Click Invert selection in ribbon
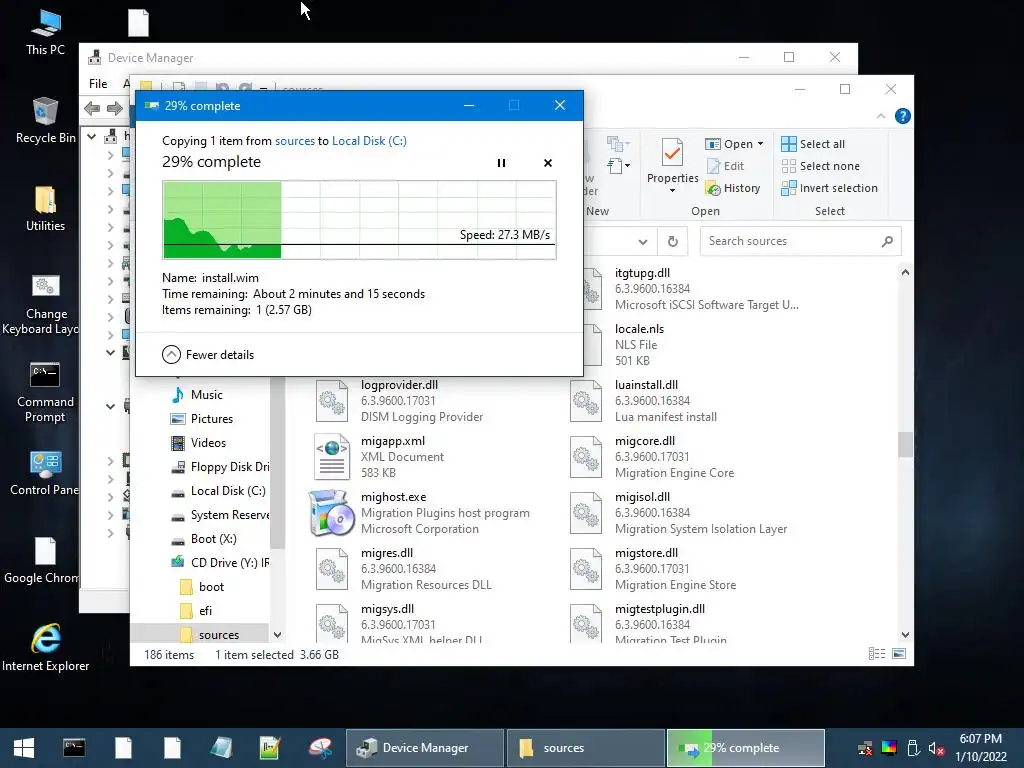 click(829, 188)
